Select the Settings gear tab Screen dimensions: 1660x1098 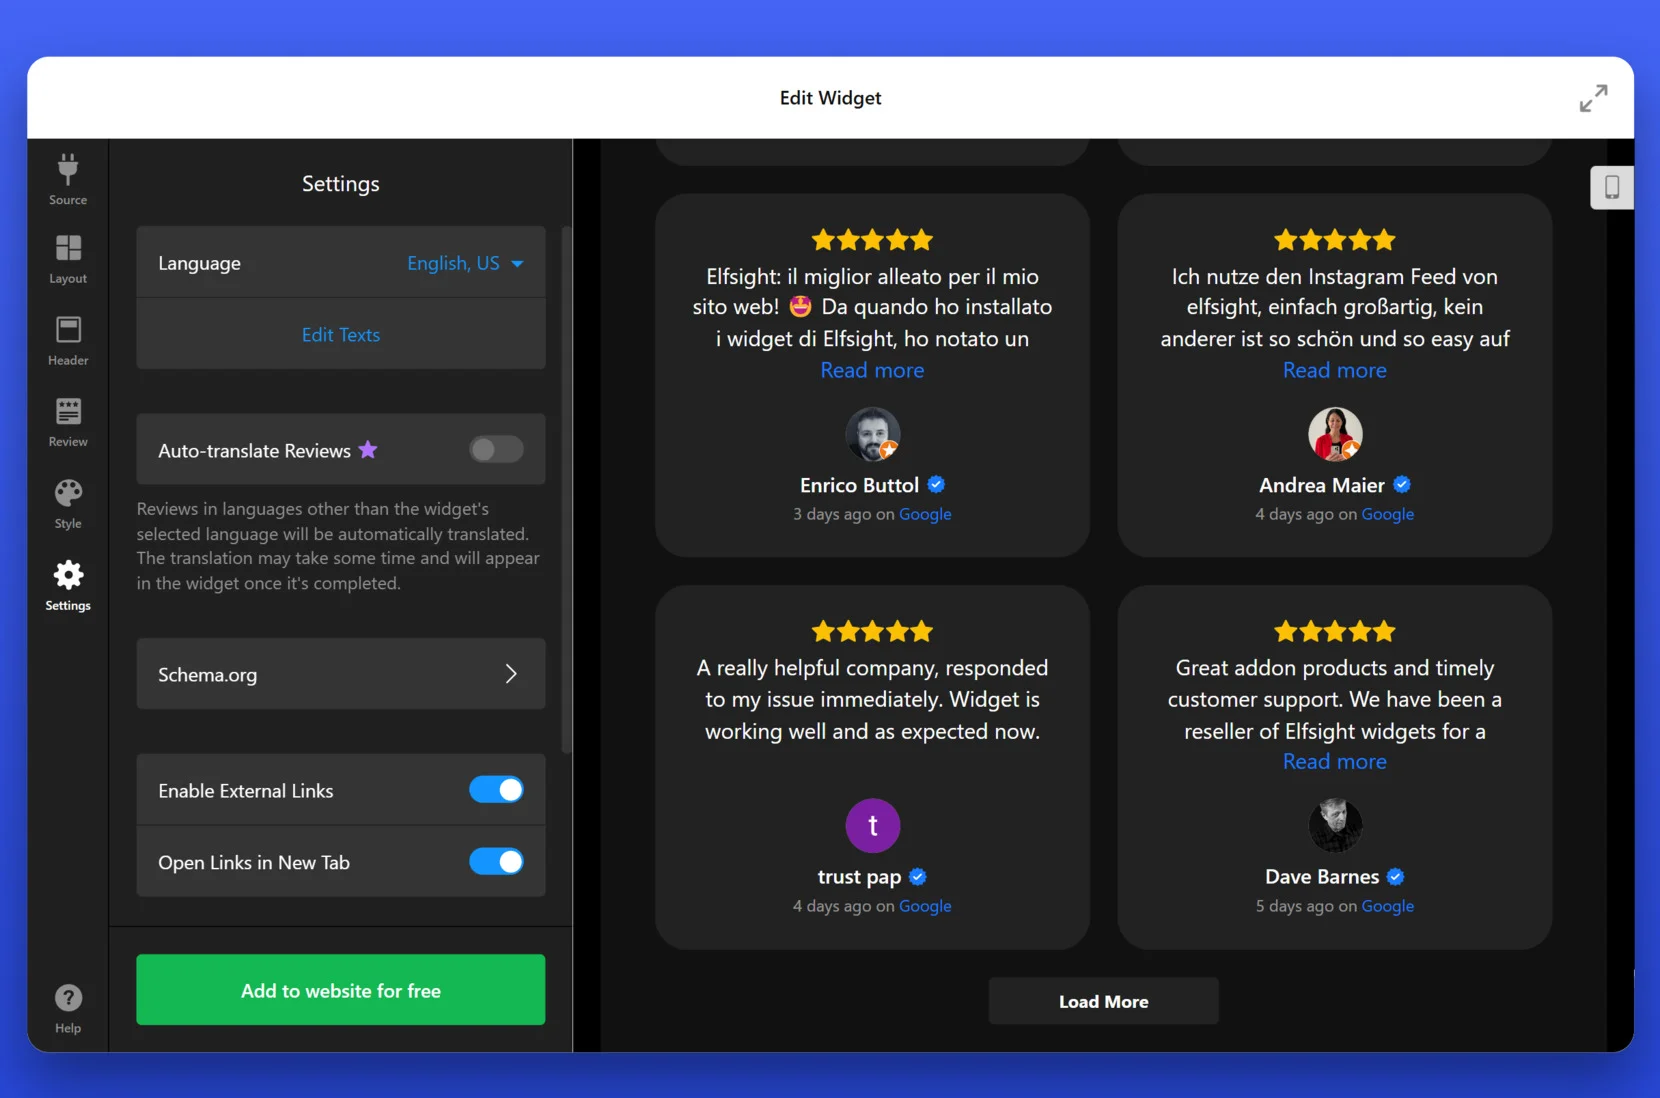[x=68, y=587]
